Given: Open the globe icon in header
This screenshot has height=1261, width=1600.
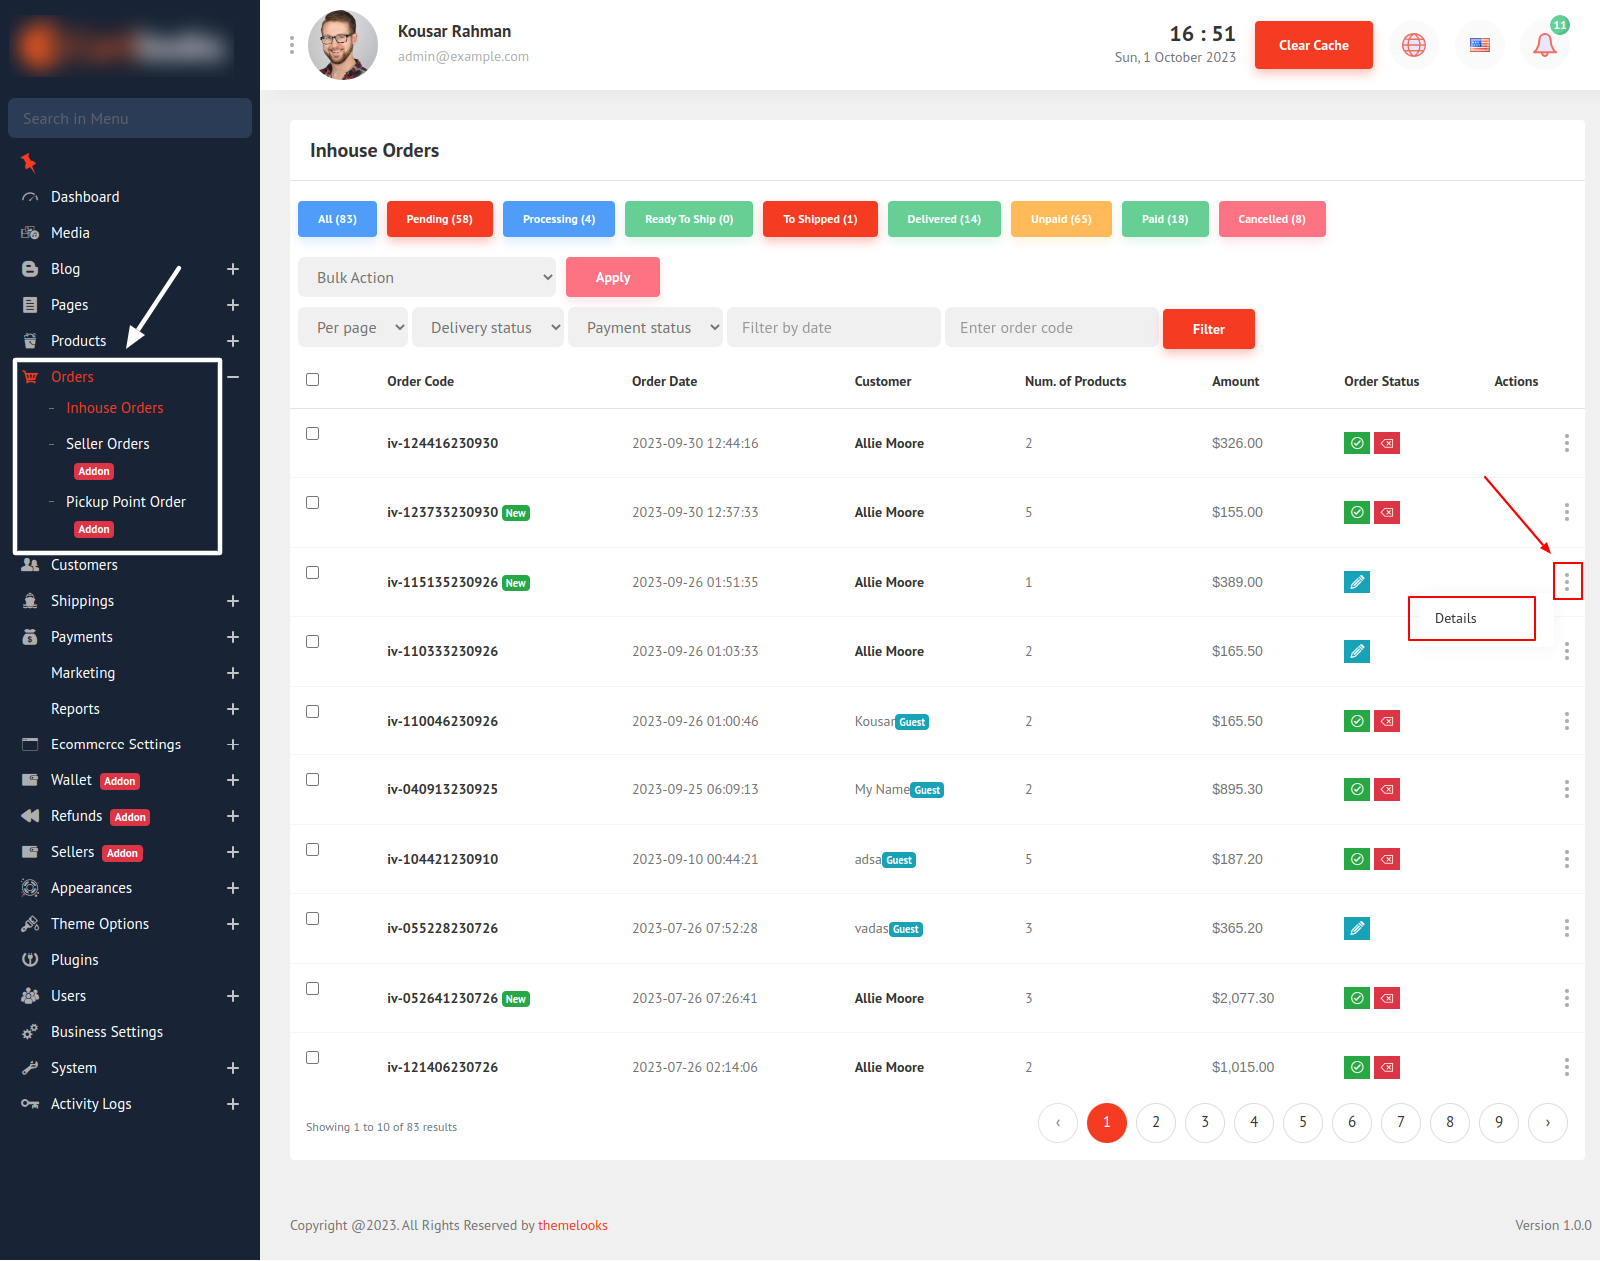Looking at the screenshot, I should [x=1413, y=45].
